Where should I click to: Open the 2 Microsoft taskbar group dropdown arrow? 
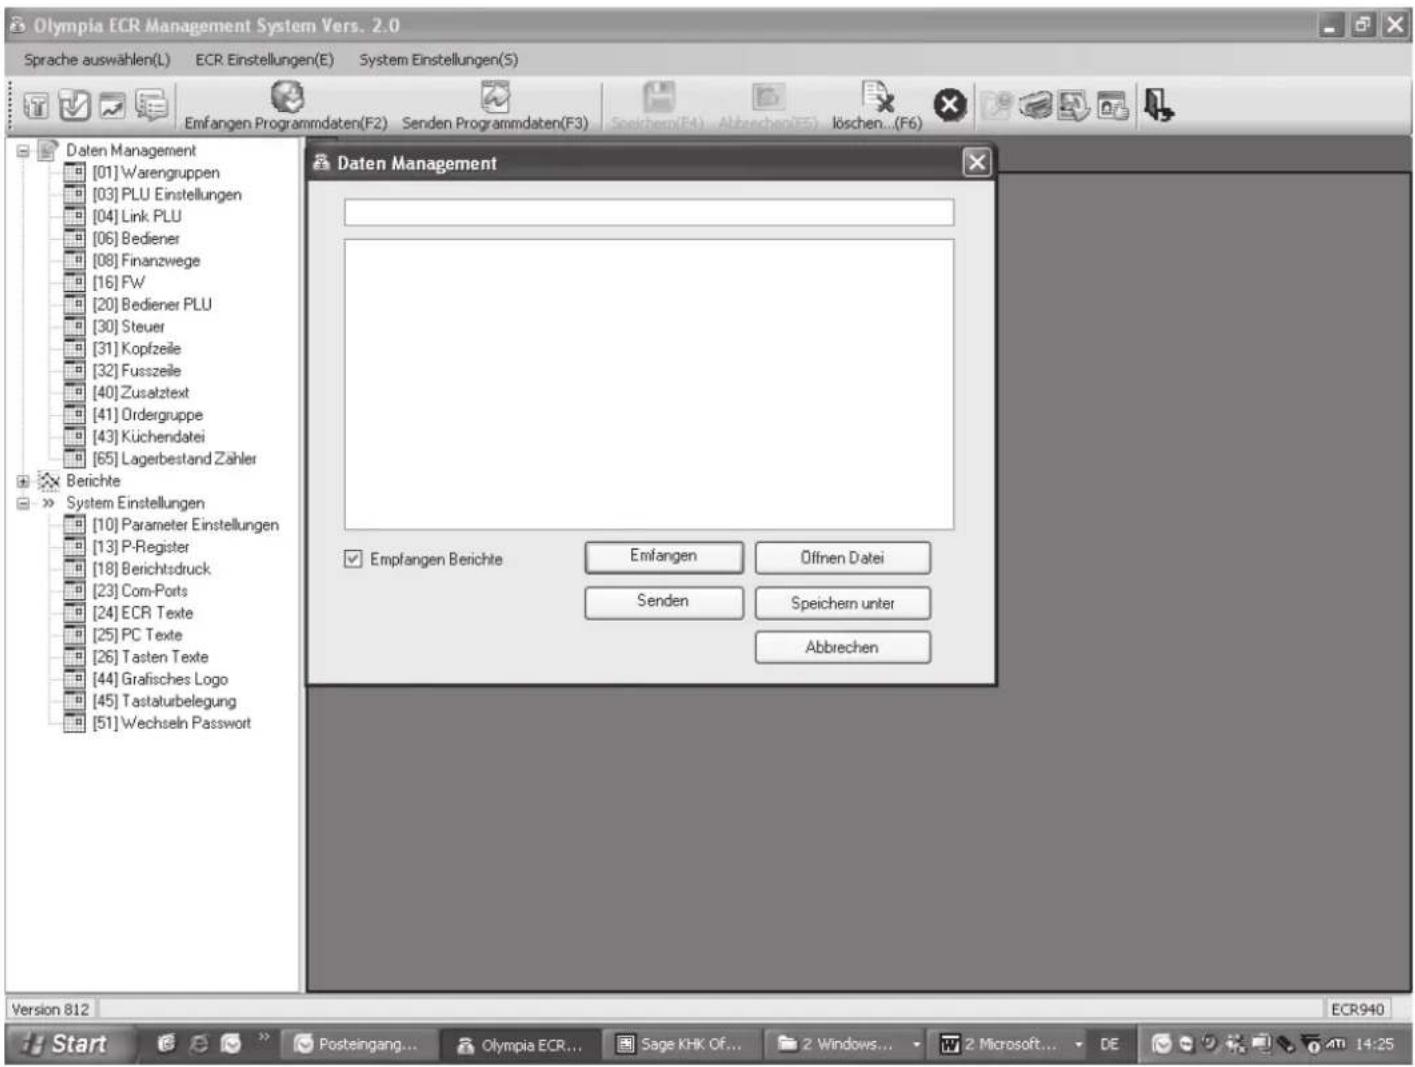1078,1044
